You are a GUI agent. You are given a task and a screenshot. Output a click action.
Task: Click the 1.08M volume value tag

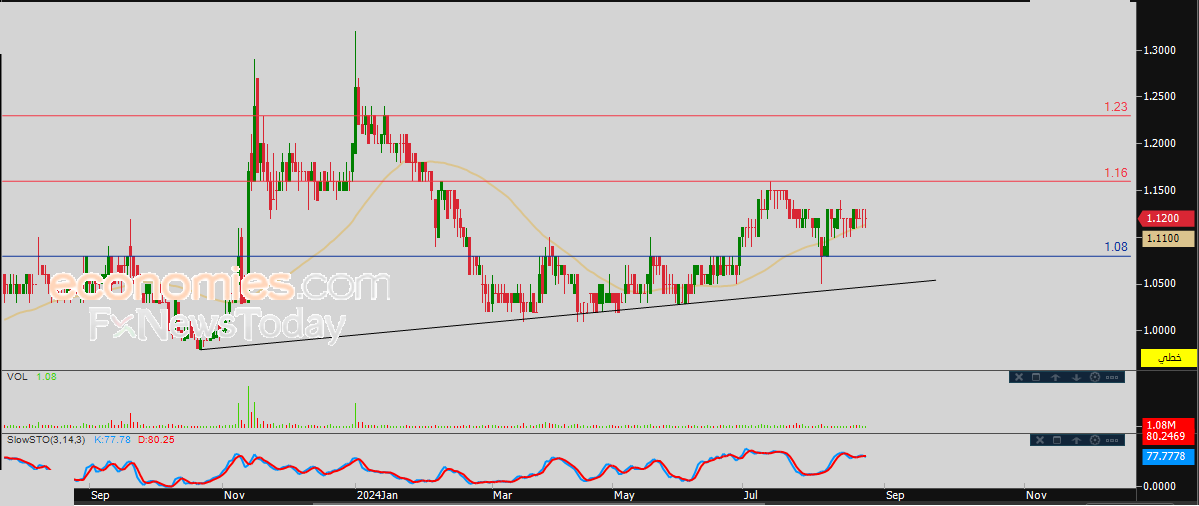coord(1168,425)
